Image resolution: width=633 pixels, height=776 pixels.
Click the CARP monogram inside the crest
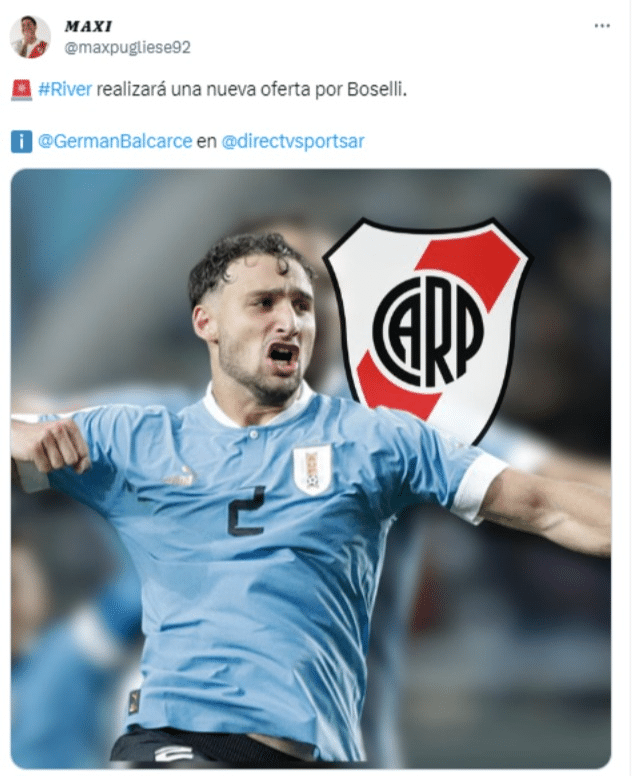pyautogui.click(x=427, y=329)
